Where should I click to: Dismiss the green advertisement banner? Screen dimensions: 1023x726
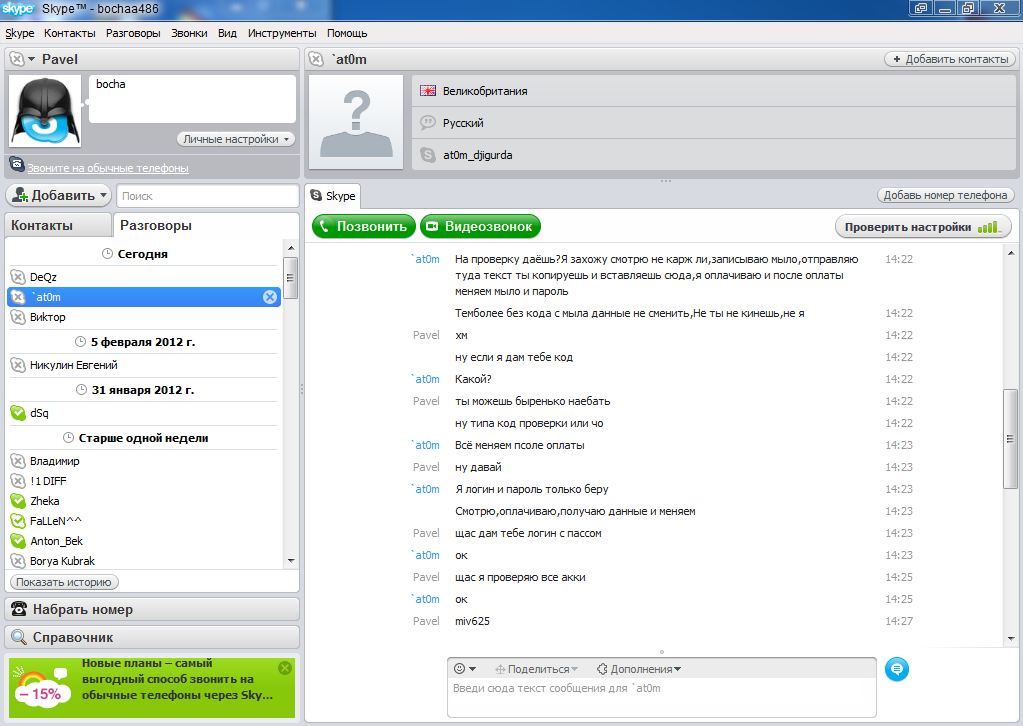click(x=285, y=667)
